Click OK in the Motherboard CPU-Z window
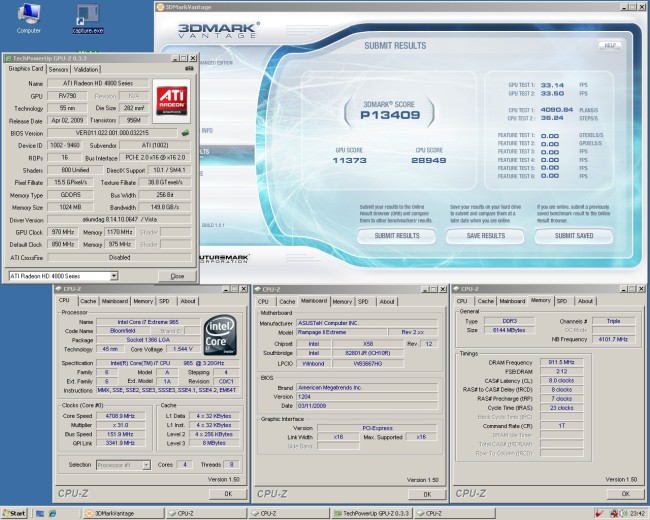Viewport: 650px width, 520px height. (x=427, y=494)
